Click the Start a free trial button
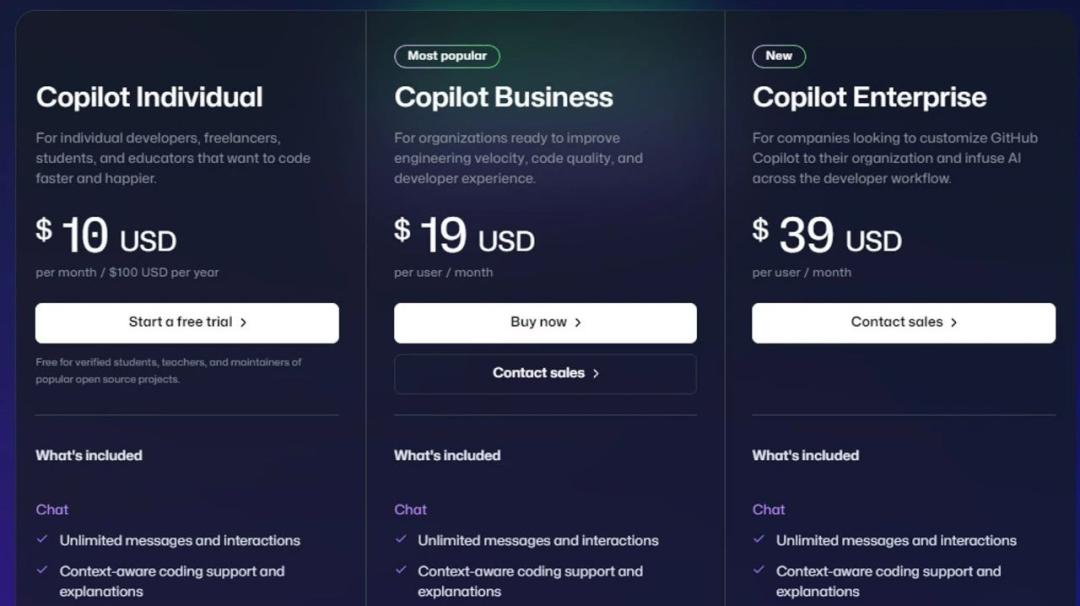The width and height of the screenshot is (1080, 606). [x=187, y=322]
